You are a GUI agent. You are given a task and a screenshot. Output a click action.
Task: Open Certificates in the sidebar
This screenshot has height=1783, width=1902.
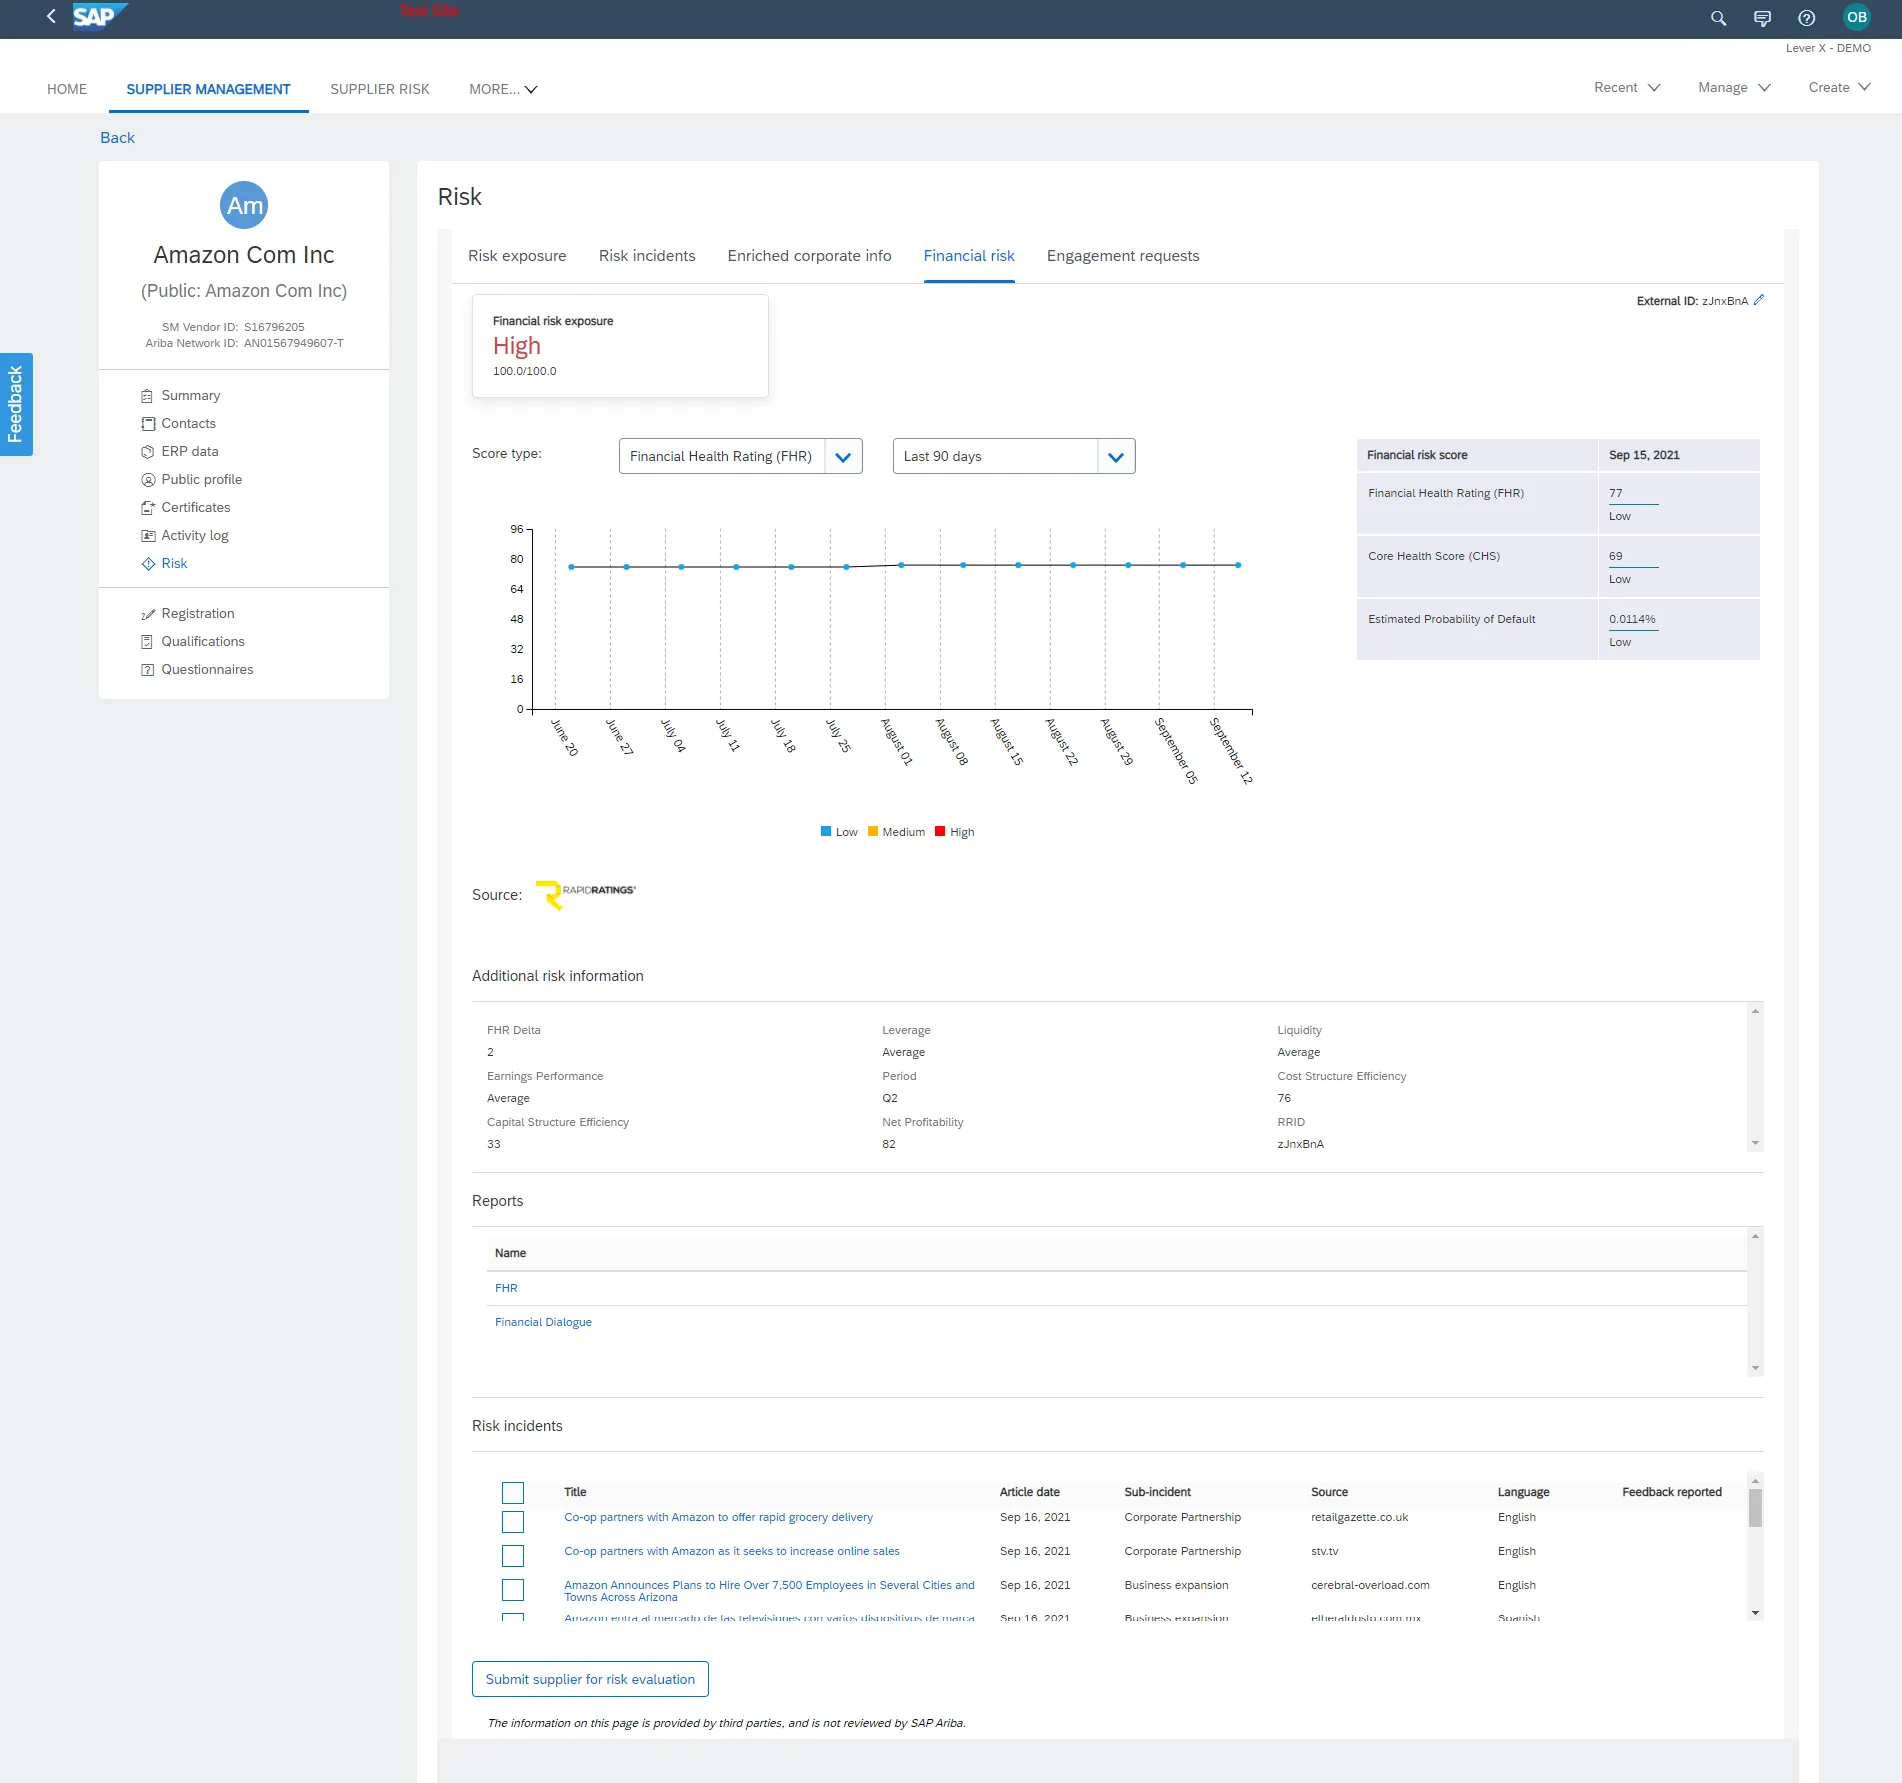pyautogui.click(x=196, y=508)
